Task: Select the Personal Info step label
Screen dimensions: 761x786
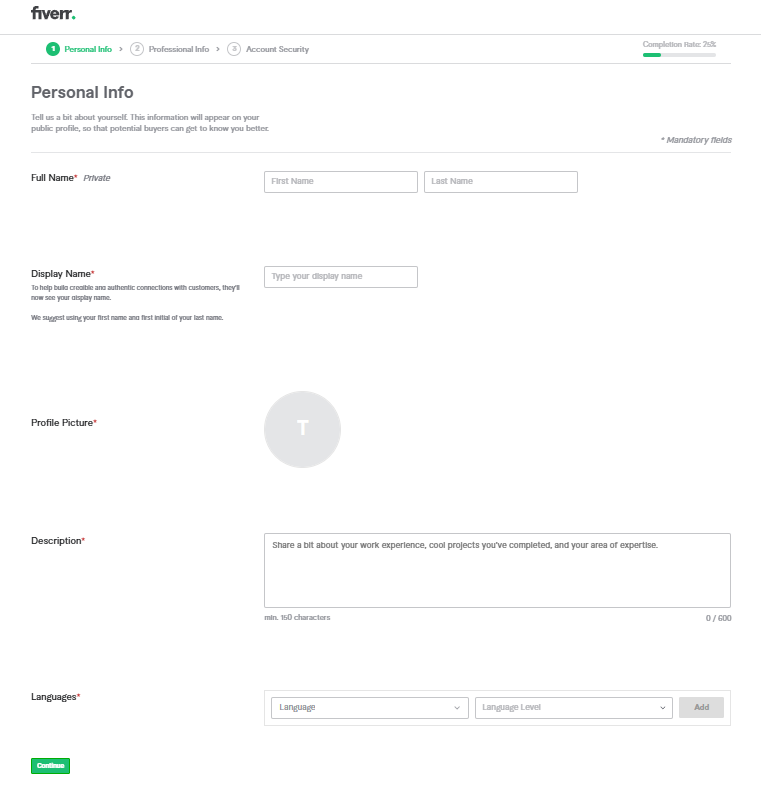Action: pos(88,49)
